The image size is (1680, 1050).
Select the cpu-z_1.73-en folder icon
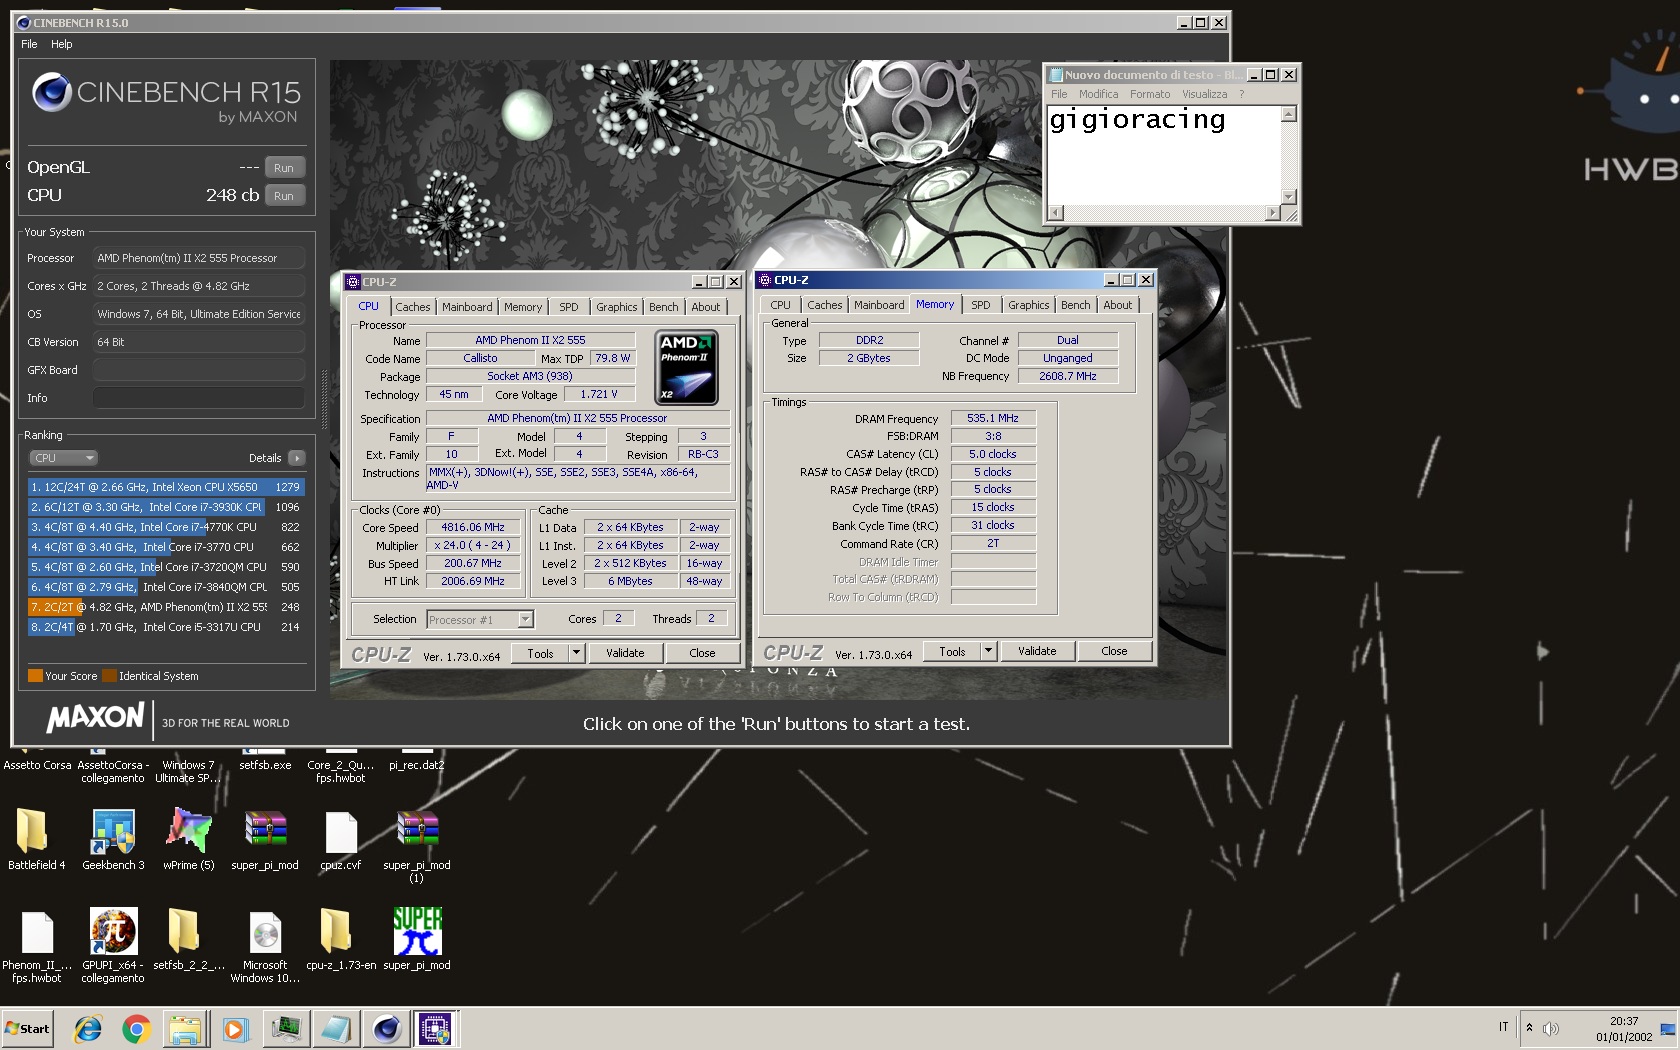pos(341,940)
